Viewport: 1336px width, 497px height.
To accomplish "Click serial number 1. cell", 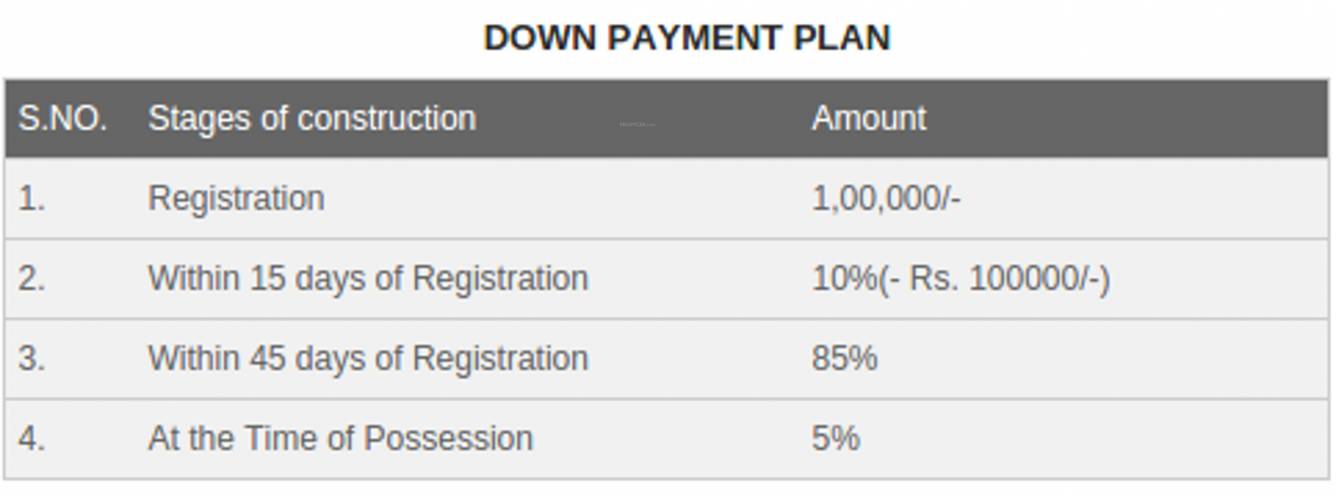I will pos(32,198).
